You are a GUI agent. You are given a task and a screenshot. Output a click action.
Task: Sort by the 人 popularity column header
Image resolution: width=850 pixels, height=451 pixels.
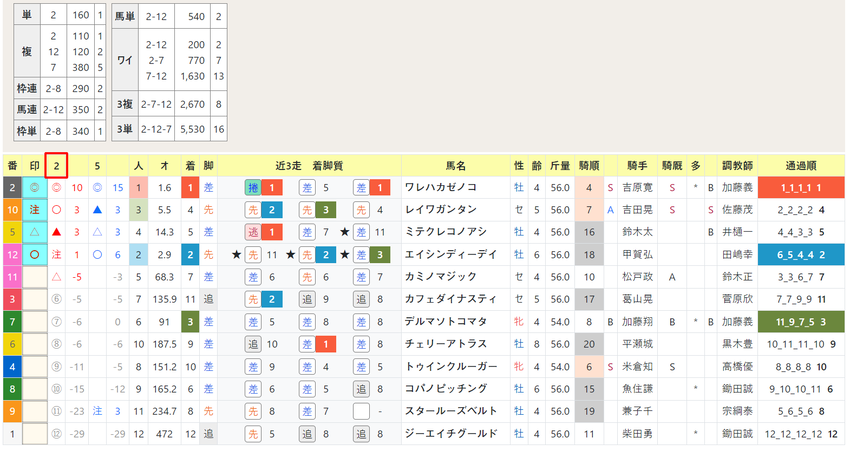(x=138, y=166)
